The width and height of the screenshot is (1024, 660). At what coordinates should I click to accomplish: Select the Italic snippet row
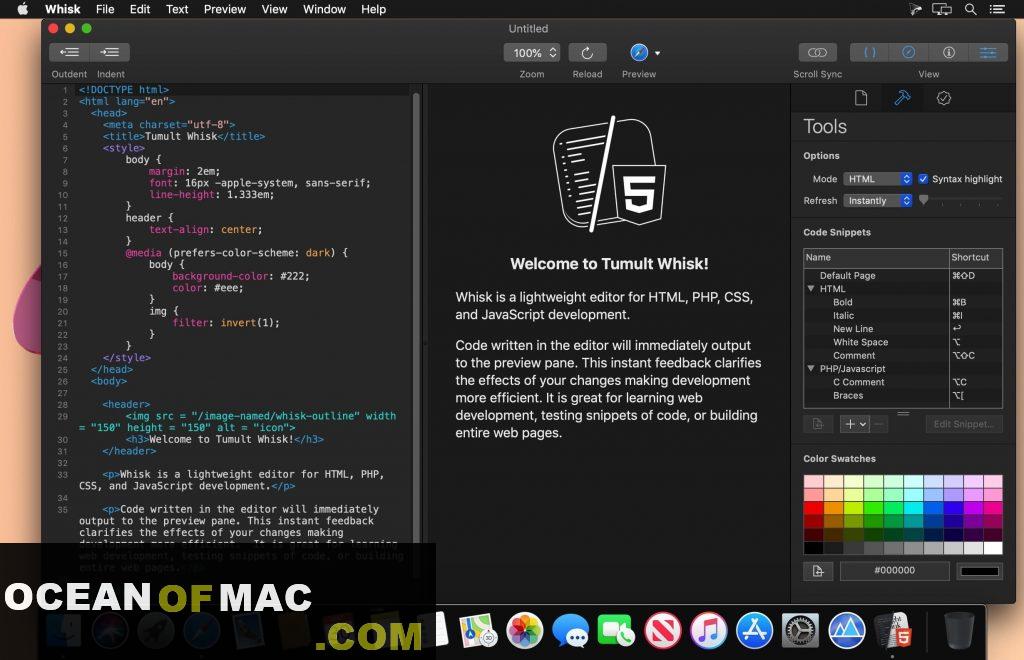pos(903,315)
